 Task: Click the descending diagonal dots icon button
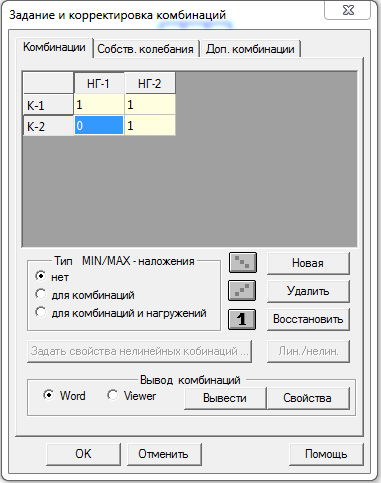[x=243, y=262]
